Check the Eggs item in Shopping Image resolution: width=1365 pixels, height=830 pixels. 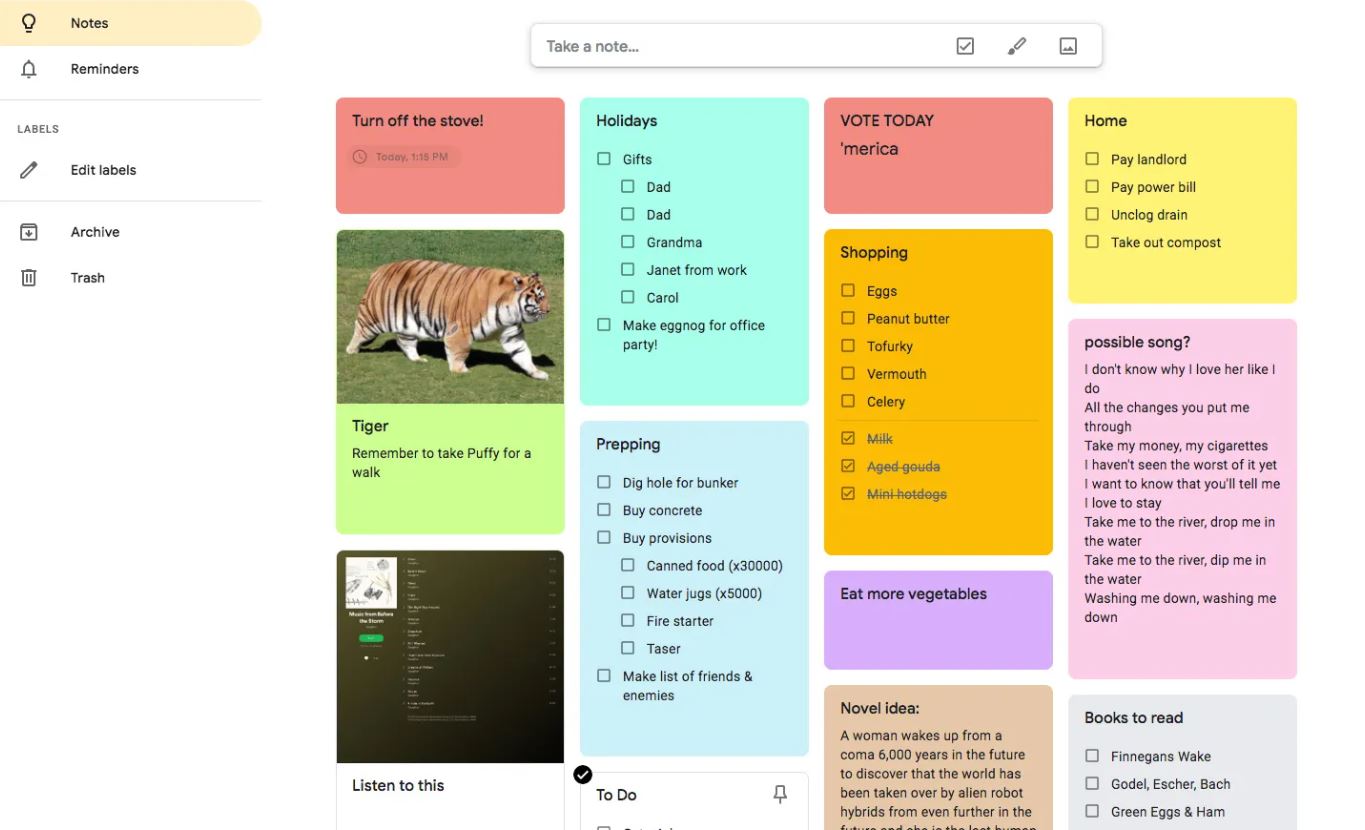click(x=848, y=291)
